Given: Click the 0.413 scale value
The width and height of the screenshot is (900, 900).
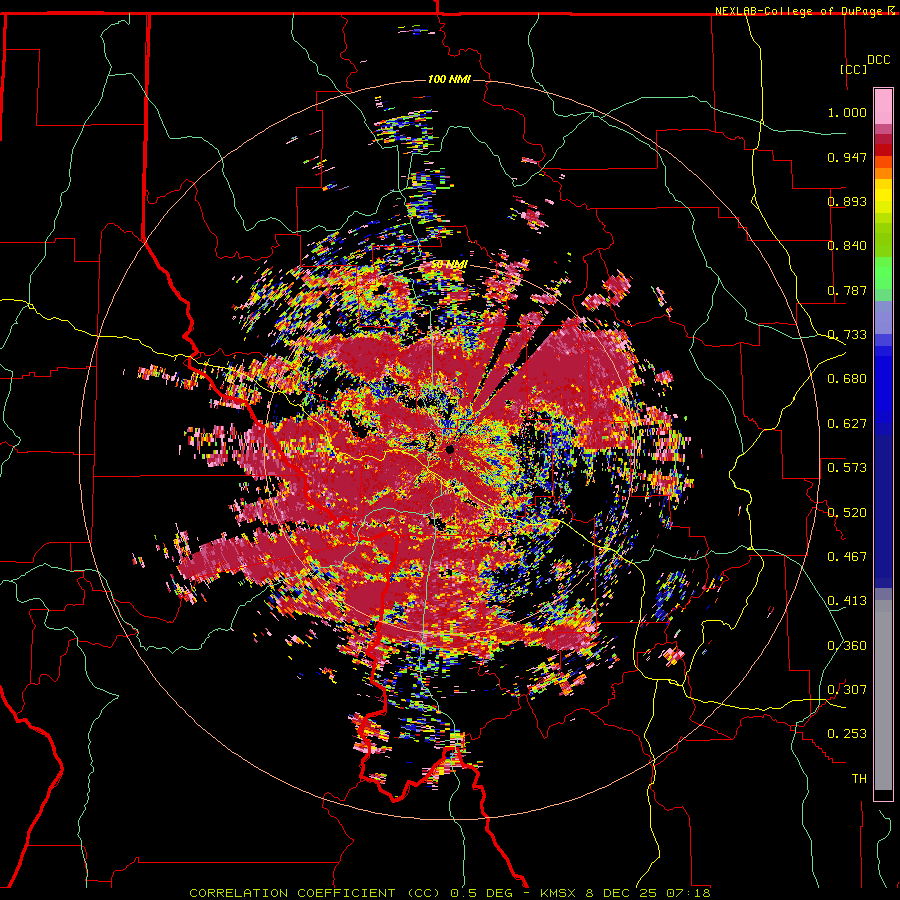Looking at the screenshot, I should pyautogui.click(x=847, y=601).
